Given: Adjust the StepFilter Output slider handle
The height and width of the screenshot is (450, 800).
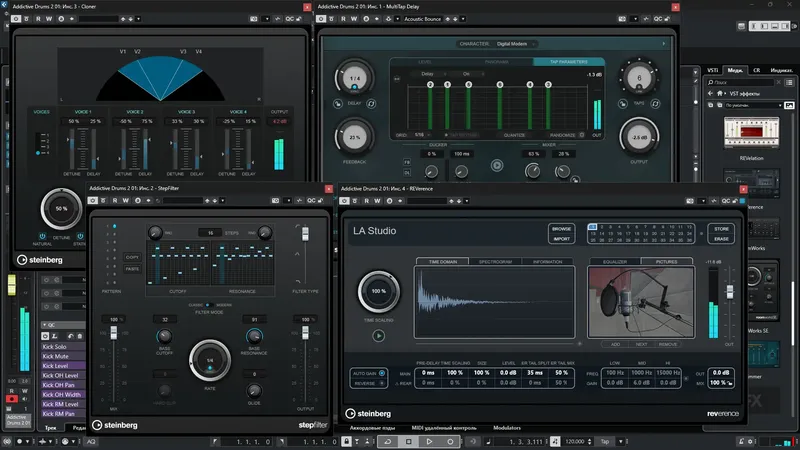Looking at the screenshot, I should [305, 333].
